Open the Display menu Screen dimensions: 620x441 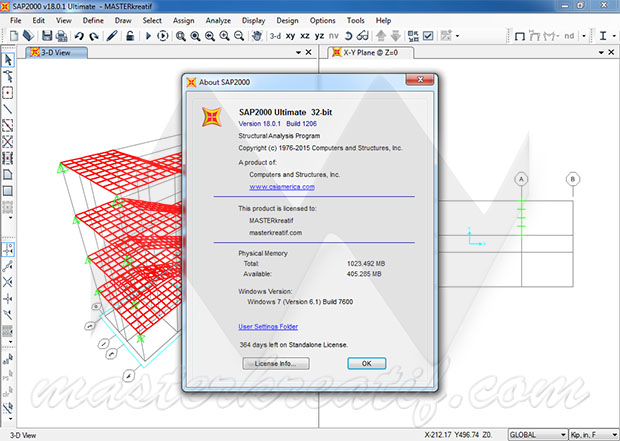point(253,21)
